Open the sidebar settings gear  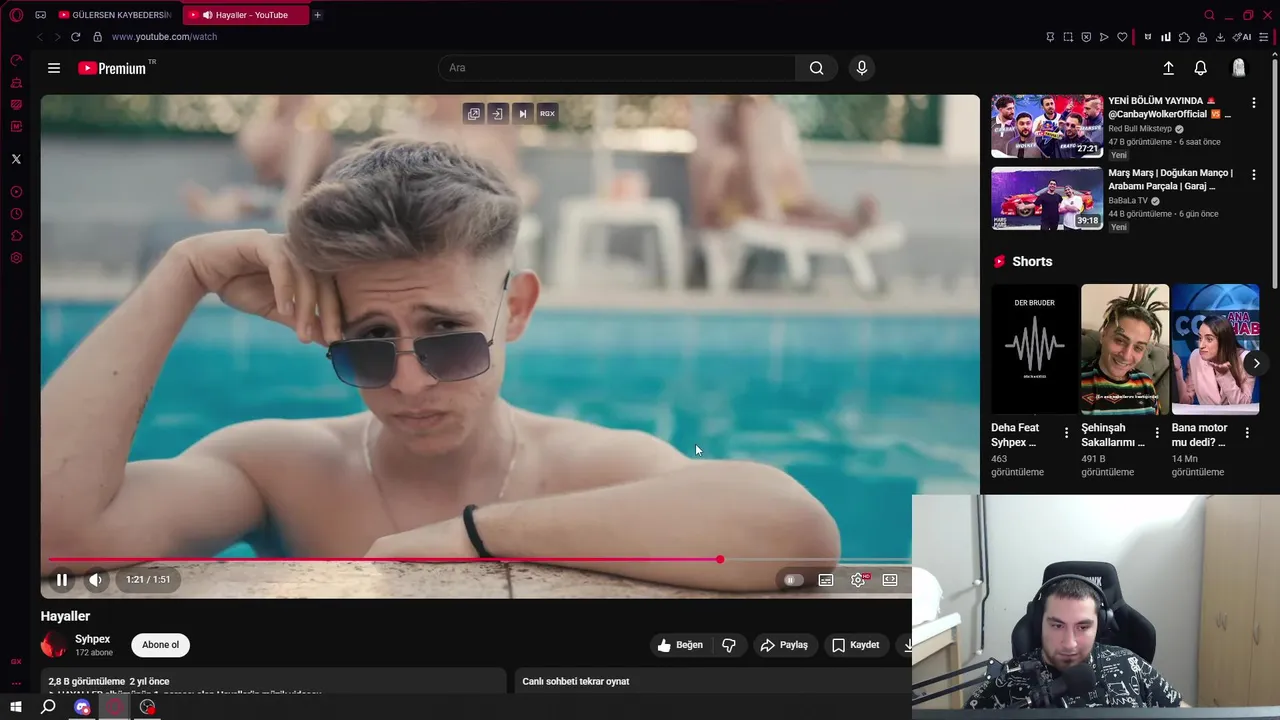click(16, 258)
